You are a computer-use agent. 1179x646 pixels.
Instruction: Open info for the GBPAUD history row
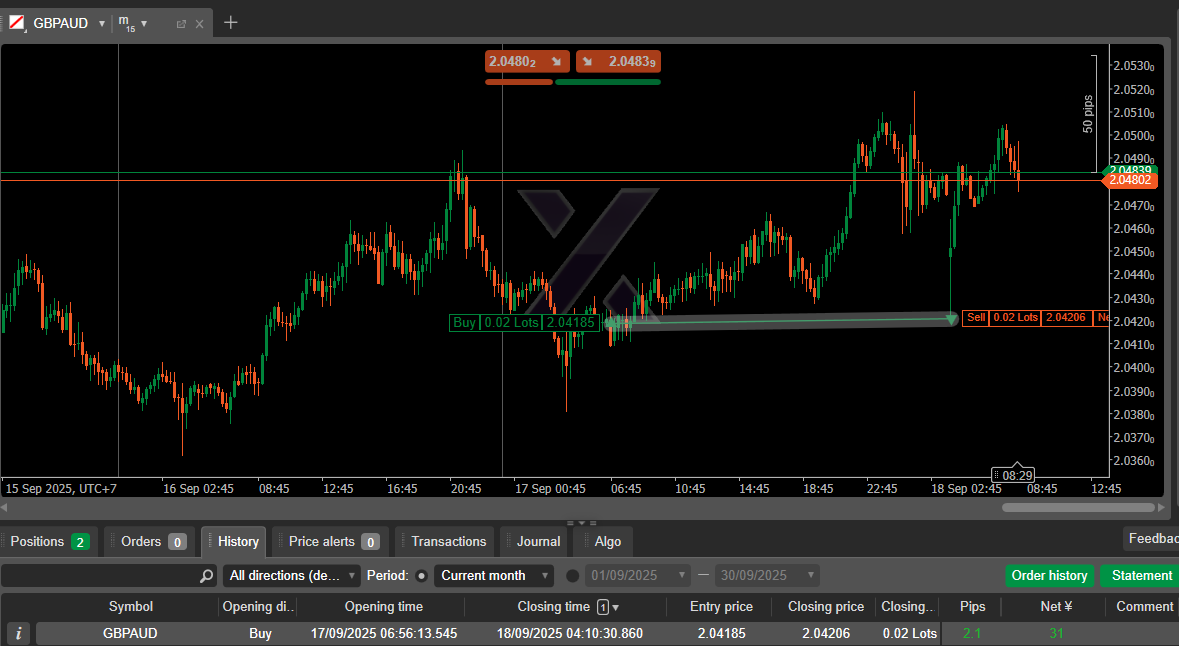coord(18,633)
